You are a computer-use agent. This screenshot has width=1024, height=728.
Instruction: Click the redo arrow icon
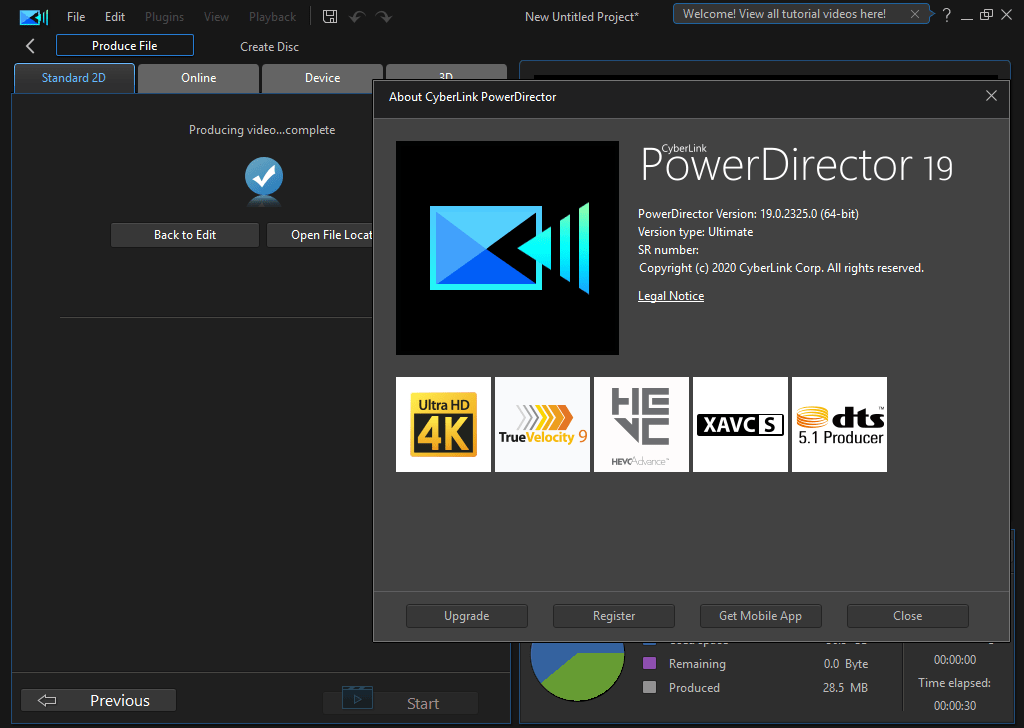(383, 17)
